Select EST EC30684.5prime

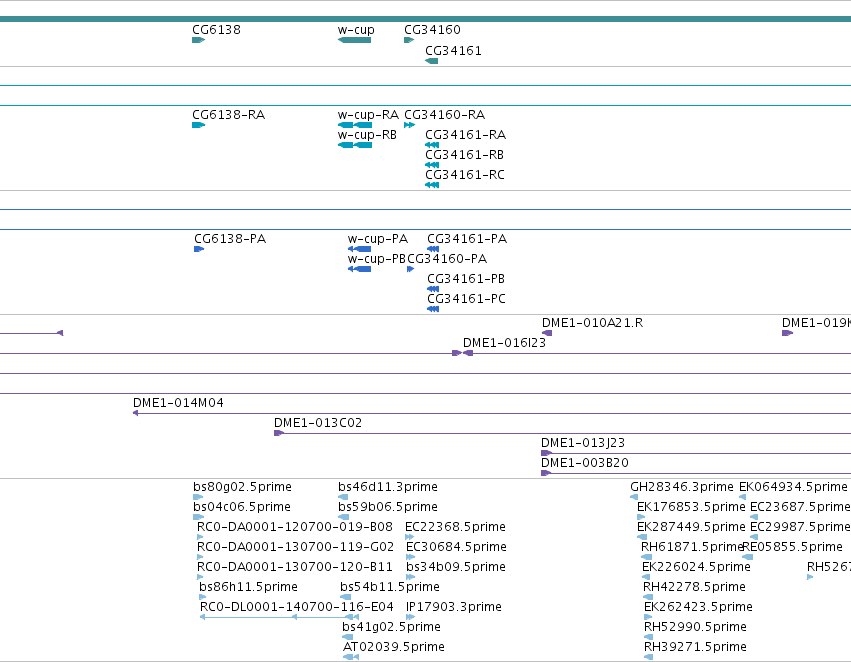click(456, 547)
